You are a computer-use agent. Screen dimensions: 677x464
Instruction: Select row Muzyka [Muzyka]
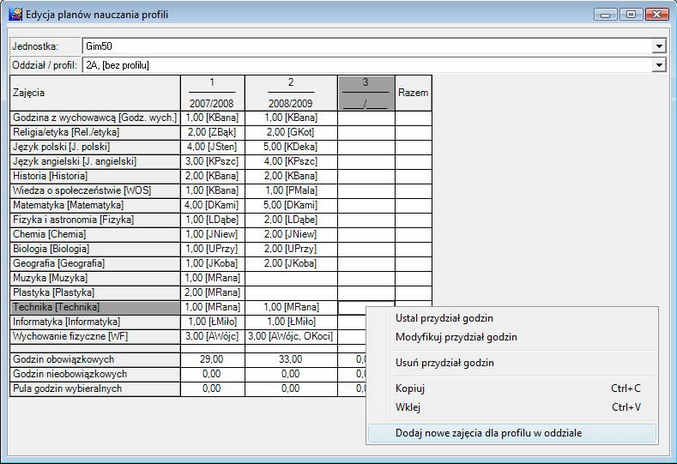point(95,278)
